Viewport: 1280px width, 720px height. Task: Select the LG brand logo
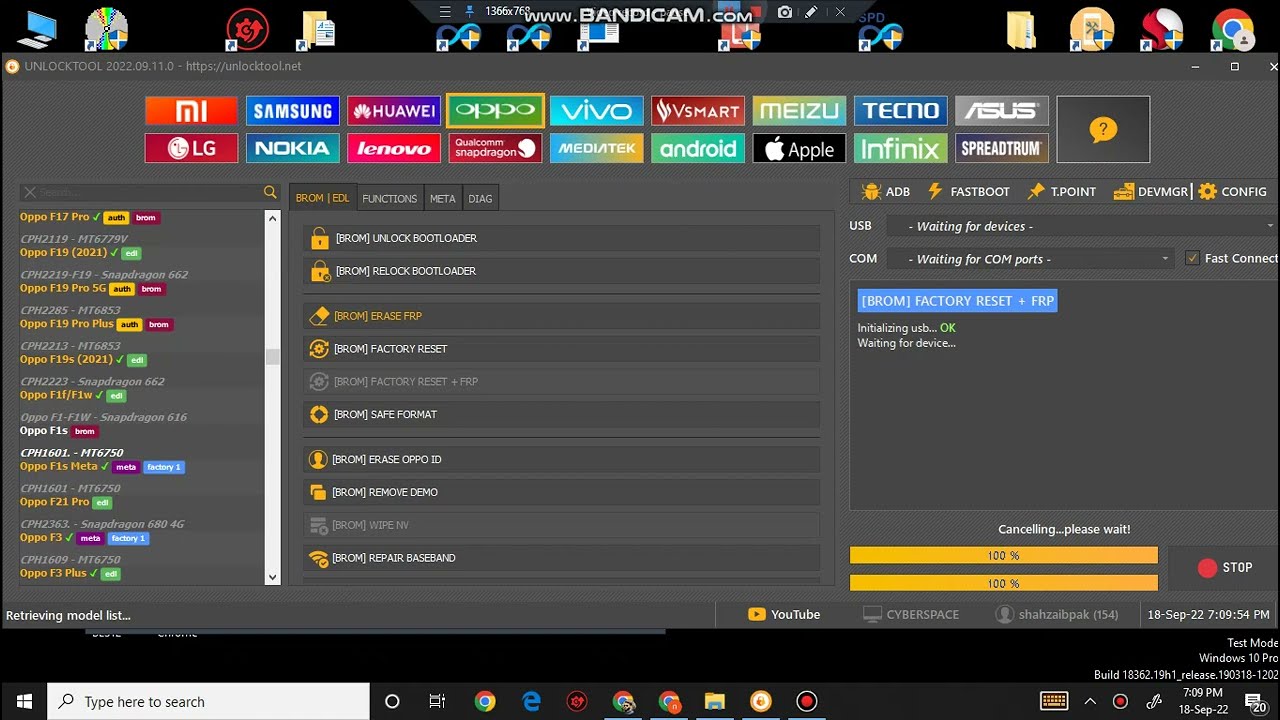191,148
